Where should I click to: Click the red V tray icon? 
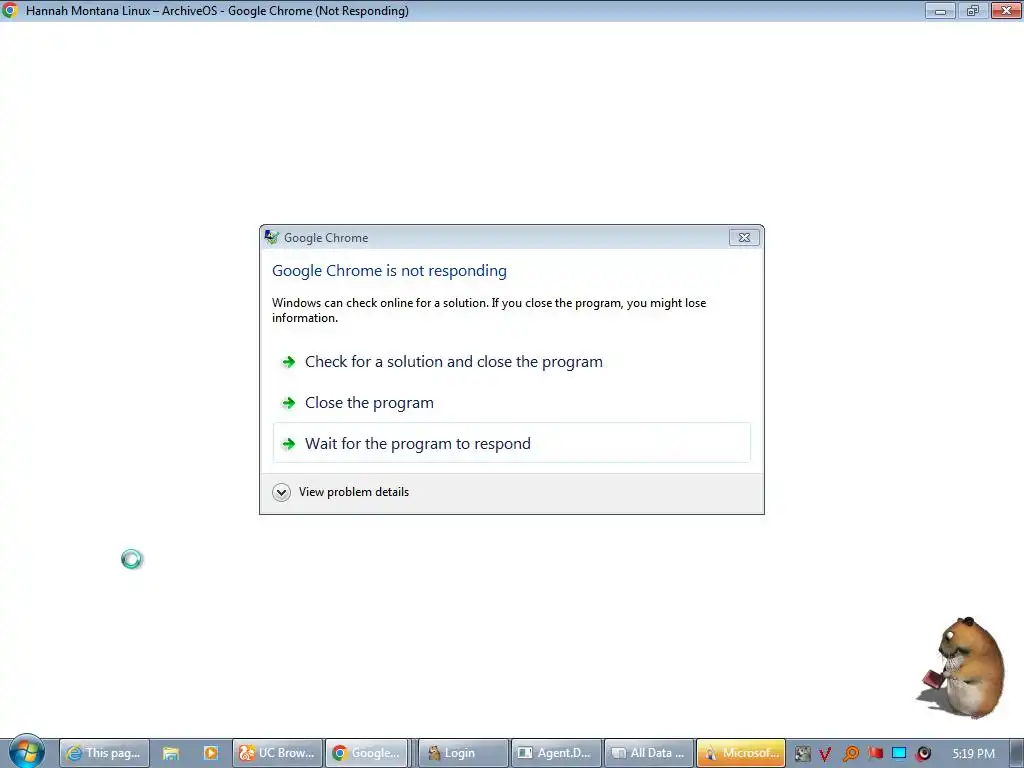(x=825, y=754)
